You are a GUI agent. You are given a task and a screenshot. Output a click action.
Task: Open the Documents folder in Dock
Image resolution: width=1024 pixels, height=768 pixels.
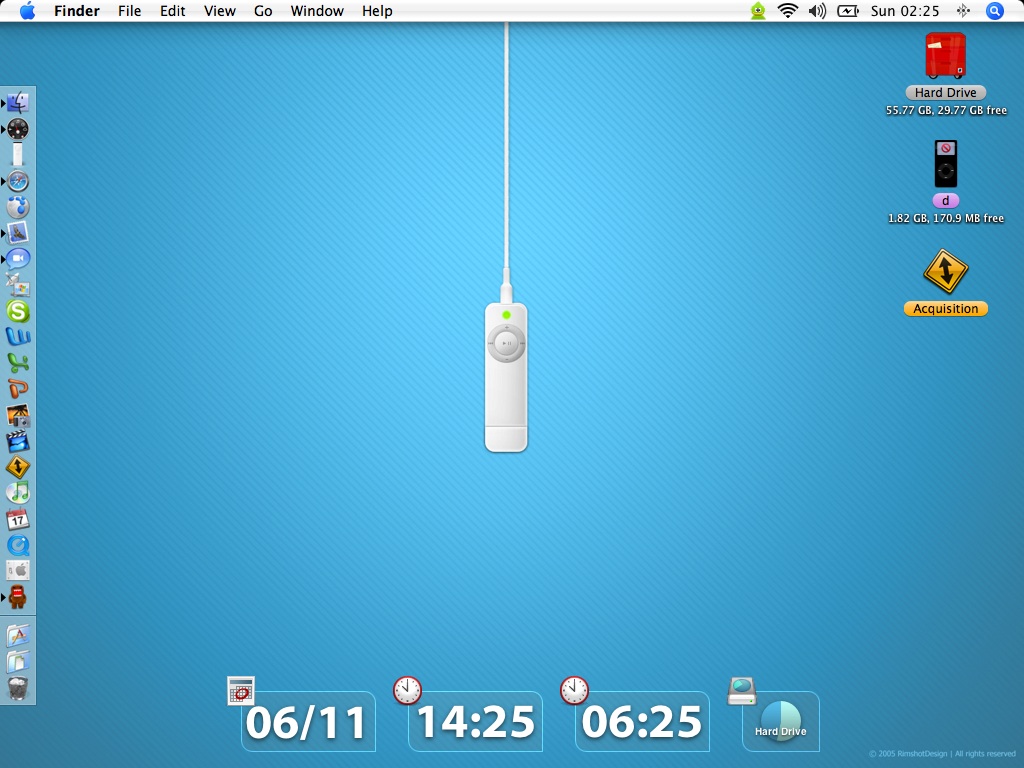[x=18, y=662]
